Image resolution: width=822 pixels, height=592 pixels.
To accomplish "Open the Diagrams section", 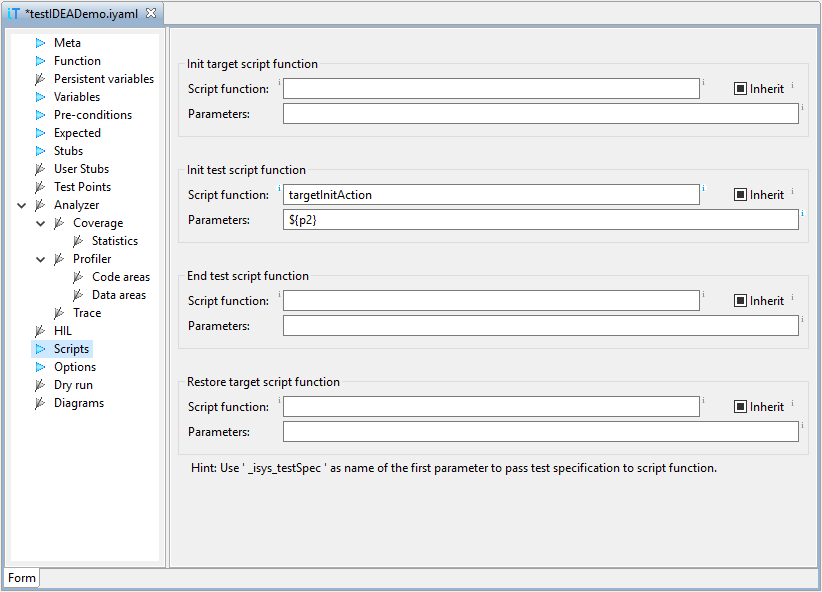I will tap(79, 403).
